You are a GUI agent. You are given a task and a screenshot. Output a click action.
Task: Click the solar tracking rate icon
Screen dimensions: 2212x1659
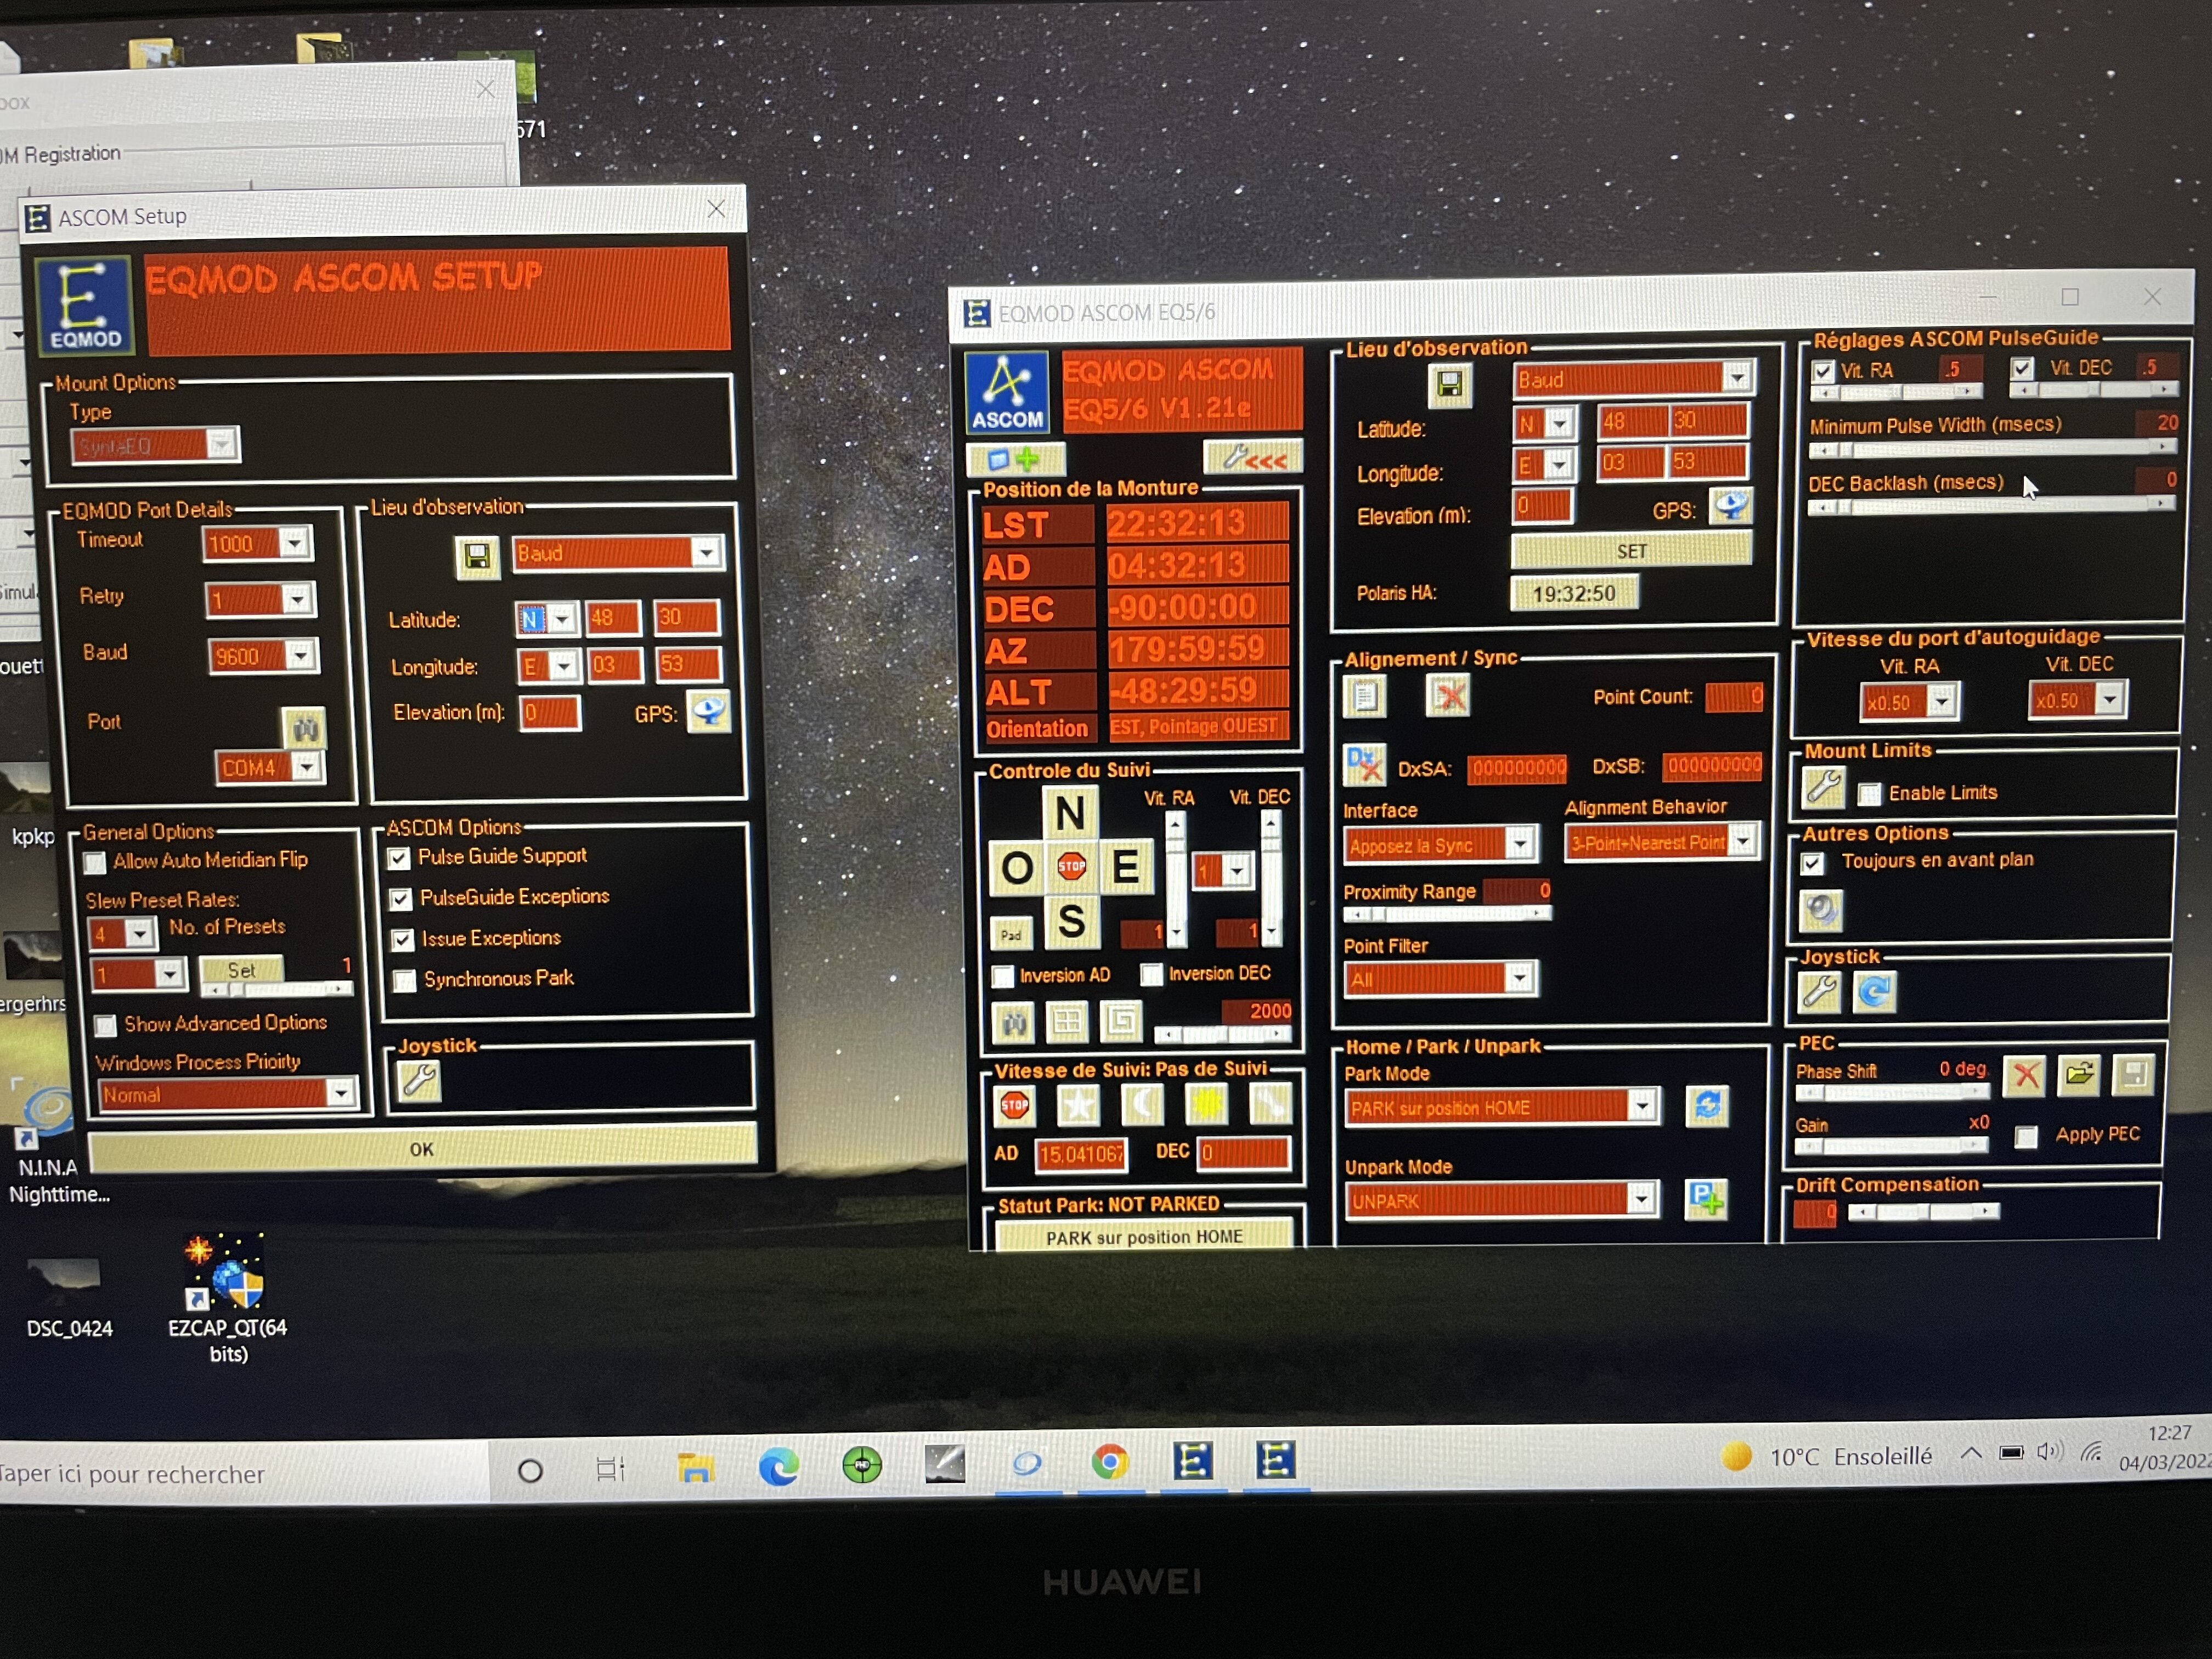1206,1105
